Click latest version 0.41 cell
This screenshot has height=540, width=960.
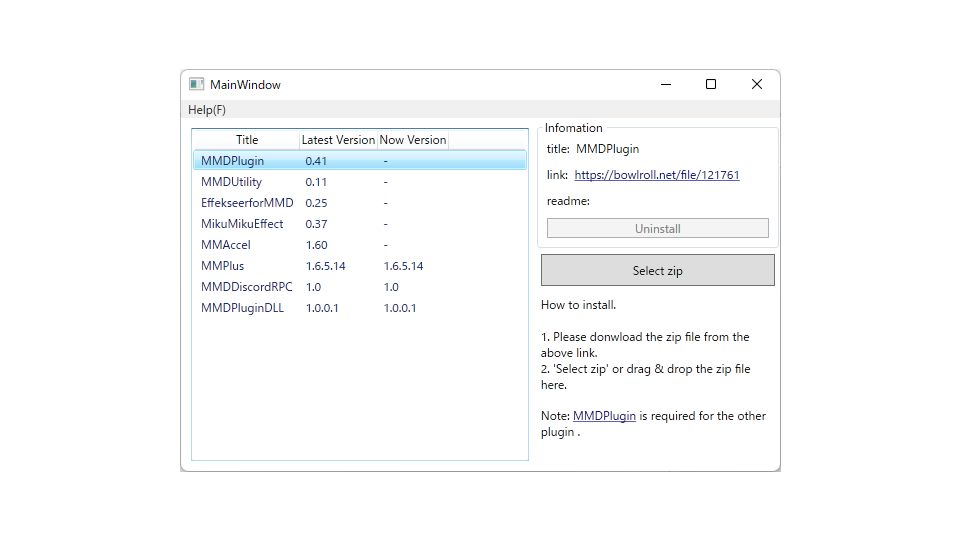click(316, 161)
